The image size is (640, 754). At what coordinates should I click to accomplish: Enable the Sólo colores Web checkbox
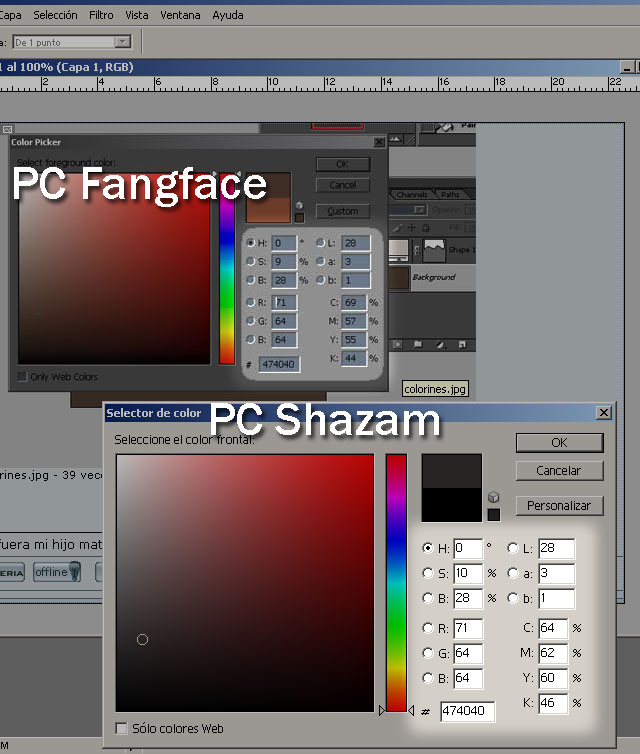[122, 728]
